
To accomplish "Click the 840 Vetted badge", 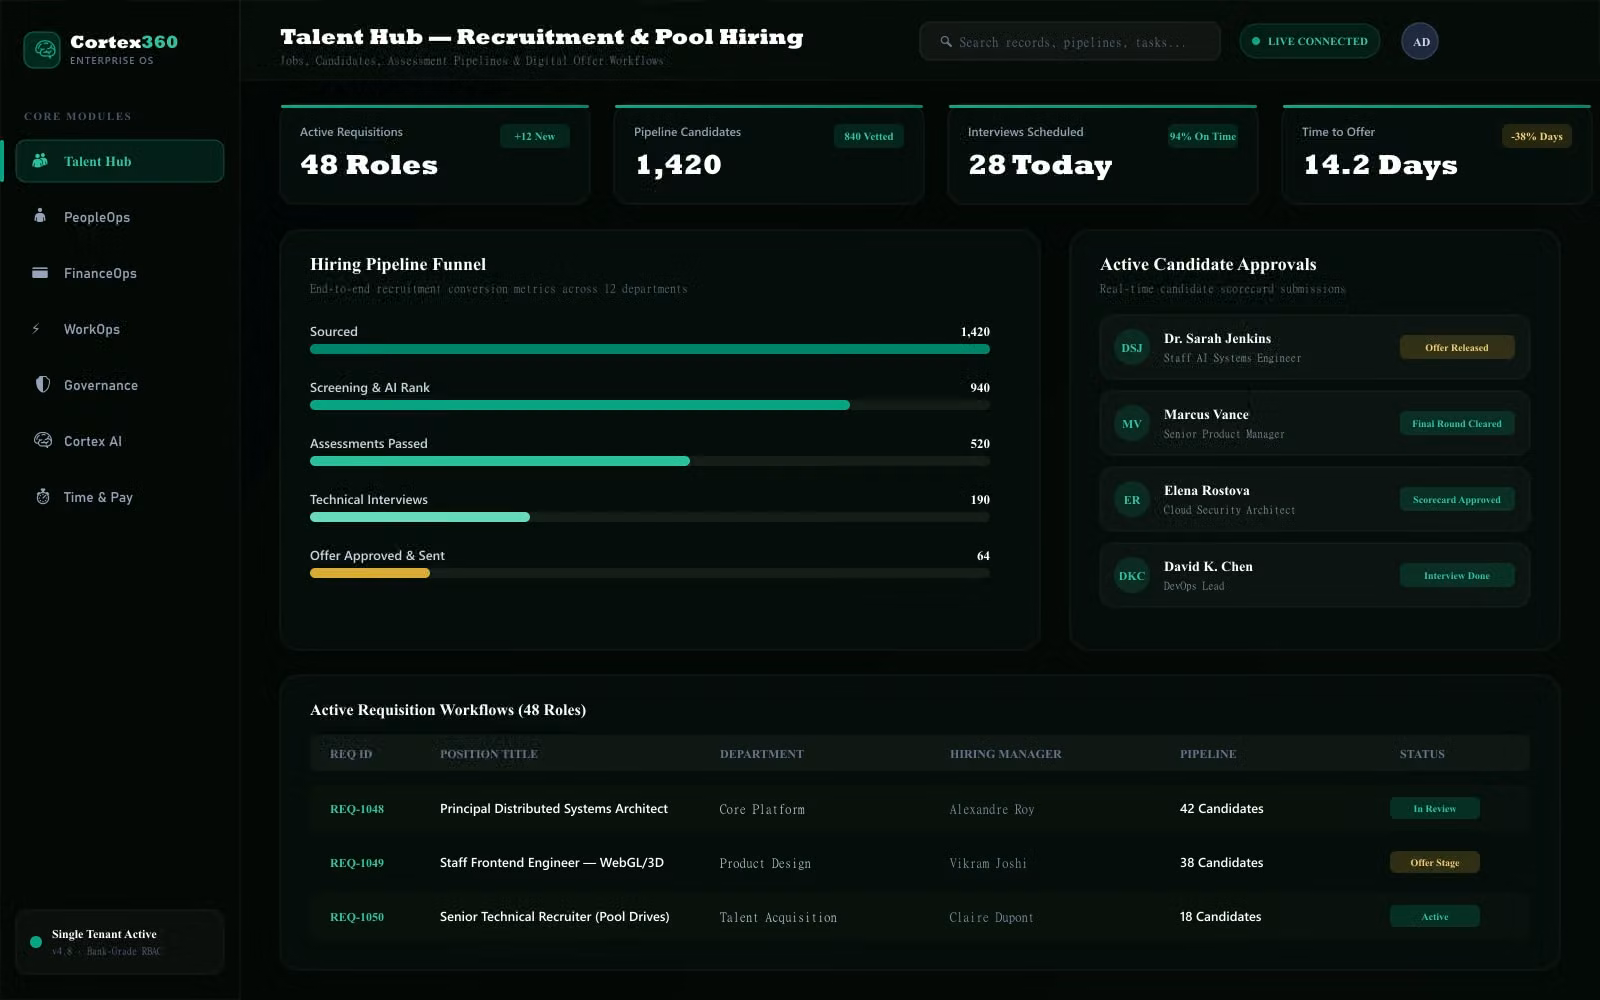I will (868, 136).
